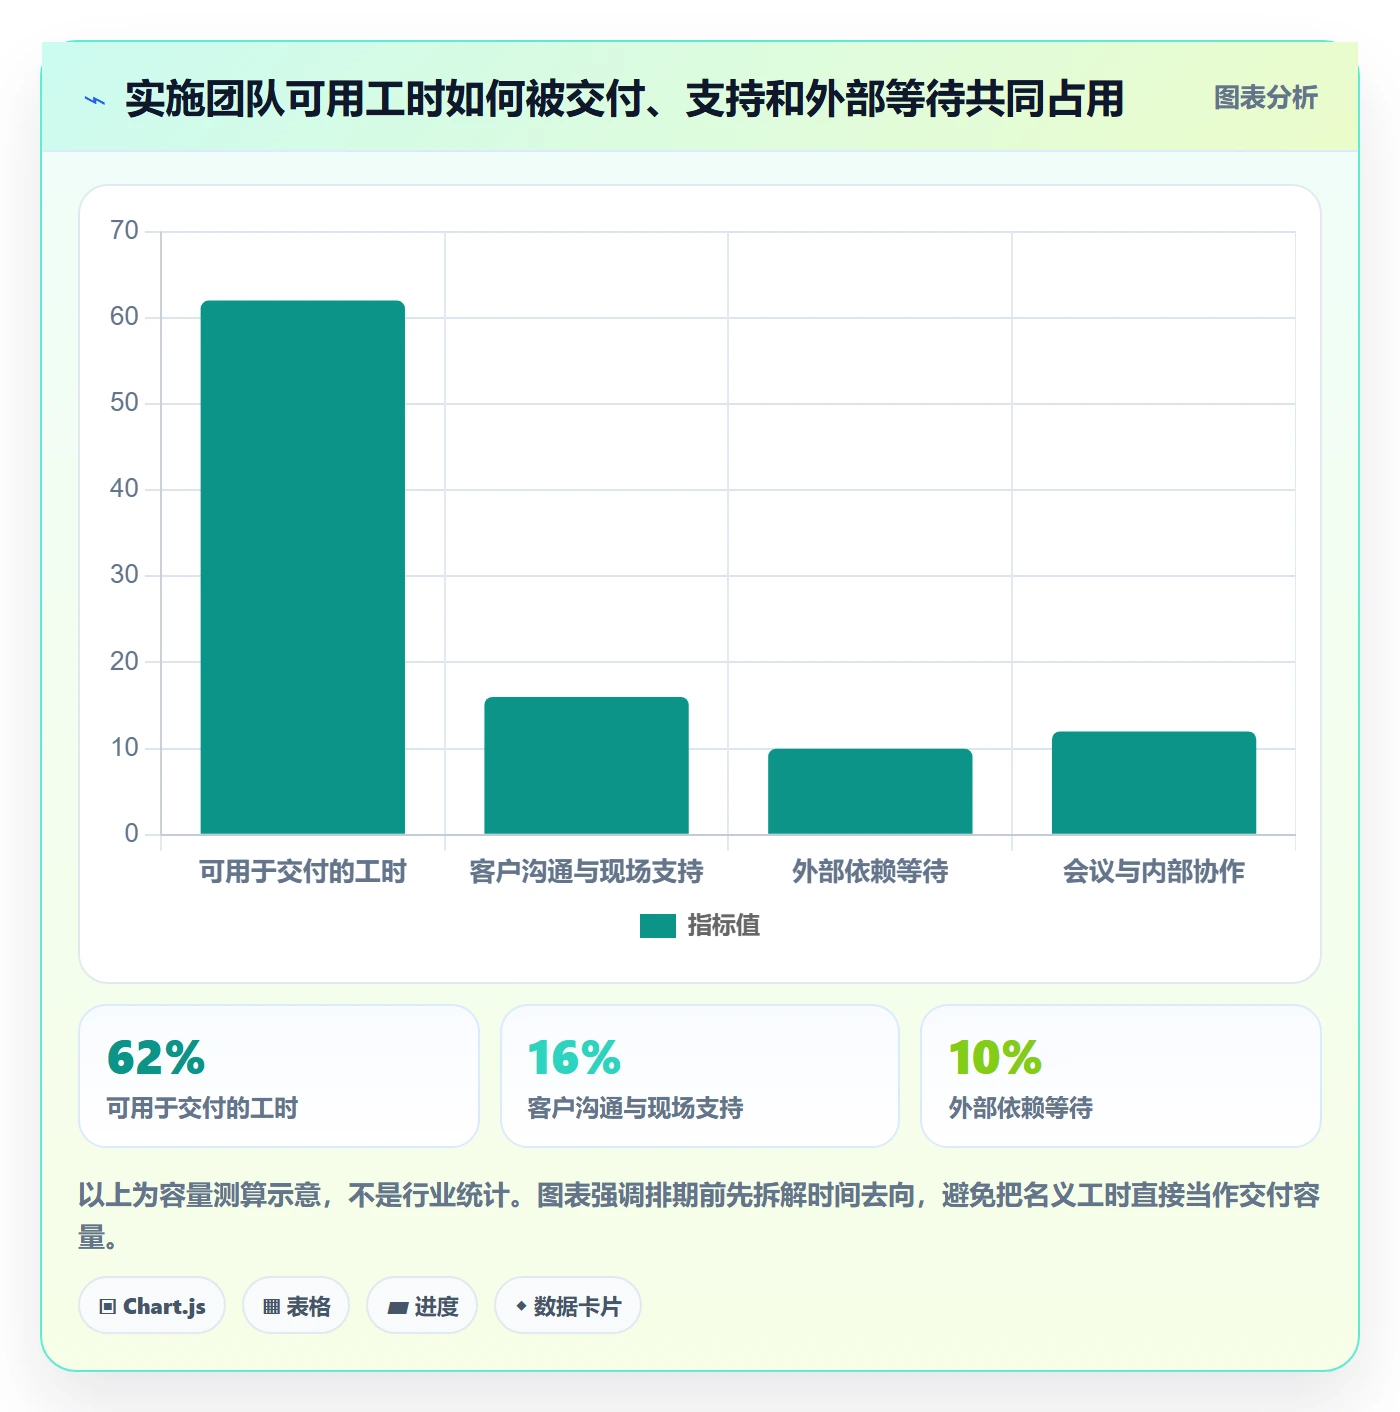The image size is (1400, 1412).
Task: Click the teal legend color swatch
Action: tap(658, 926)
